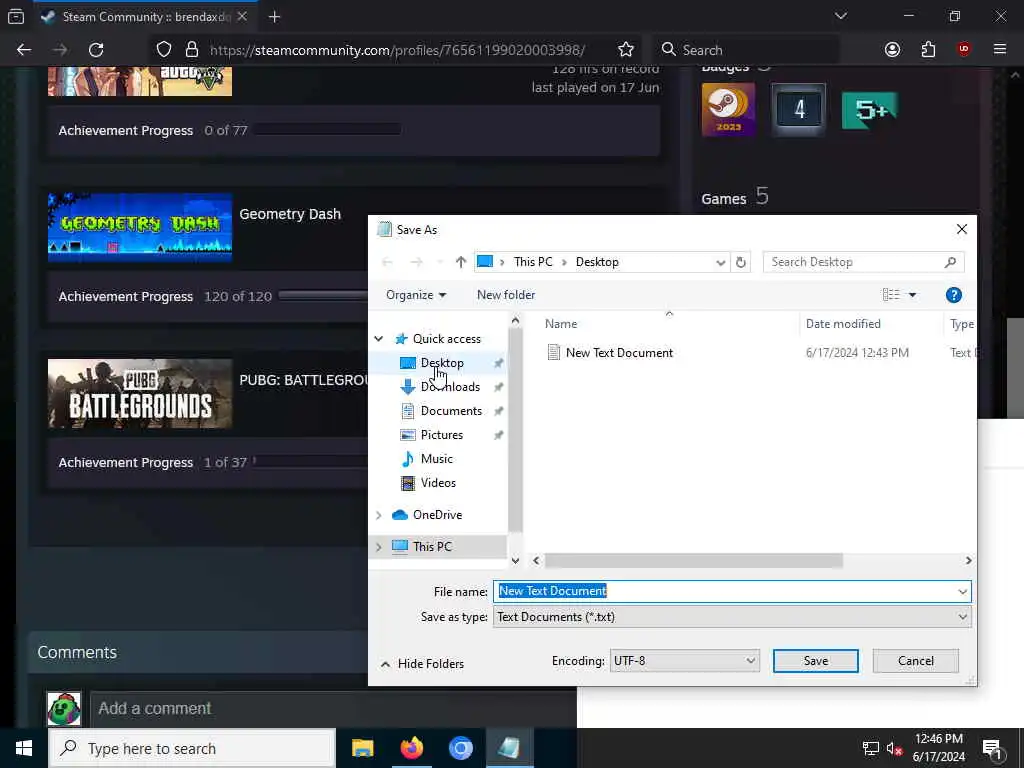This screenshot has height=768, width=1024.
Task: Open the muted volume tray icon
Action: point(894,748)
